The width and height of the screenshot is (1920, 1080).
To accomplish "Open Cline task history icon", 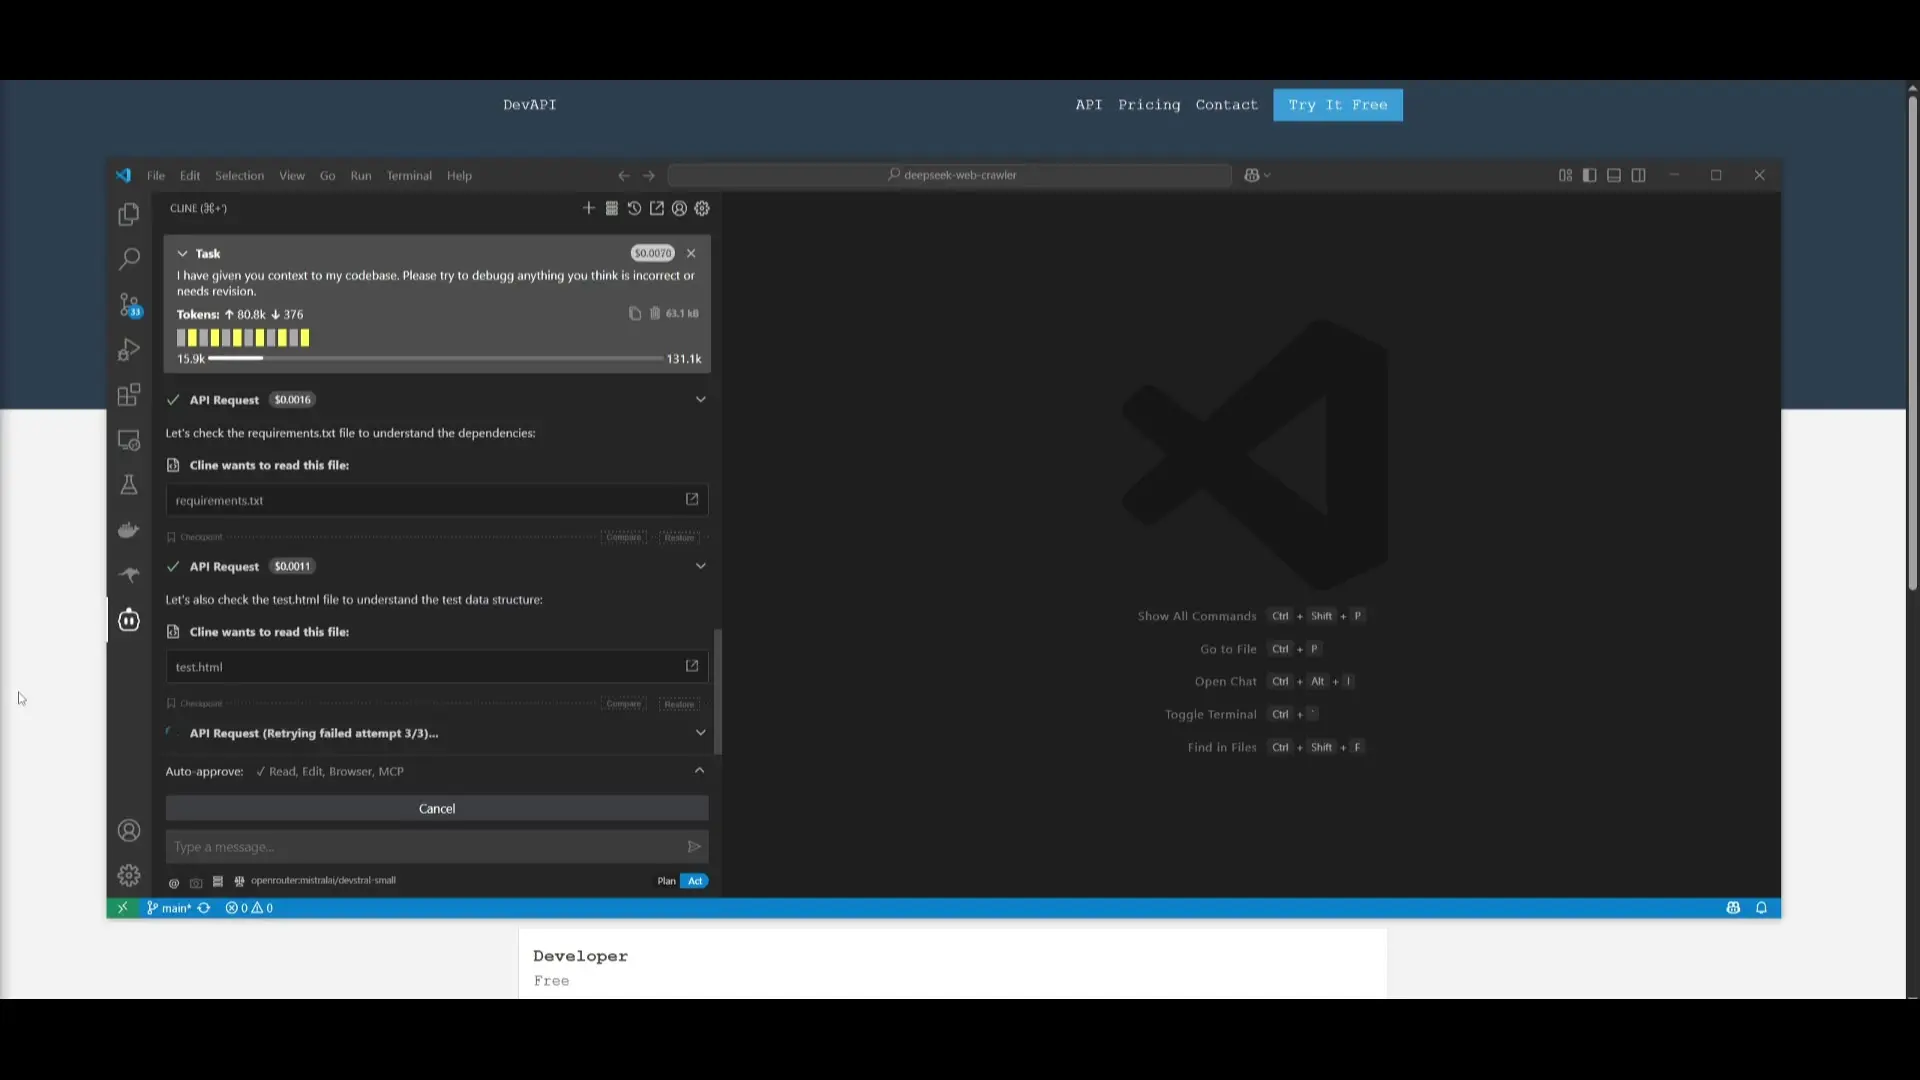I will [x=634, y=208].
